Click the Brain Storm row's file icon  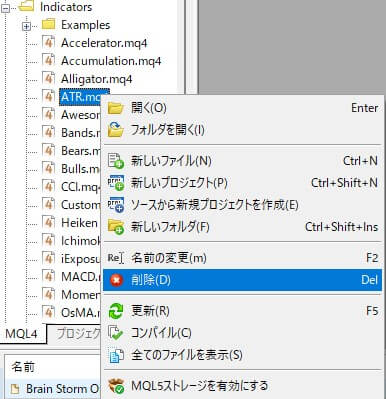pyautogui.click(x=15, y=389)
